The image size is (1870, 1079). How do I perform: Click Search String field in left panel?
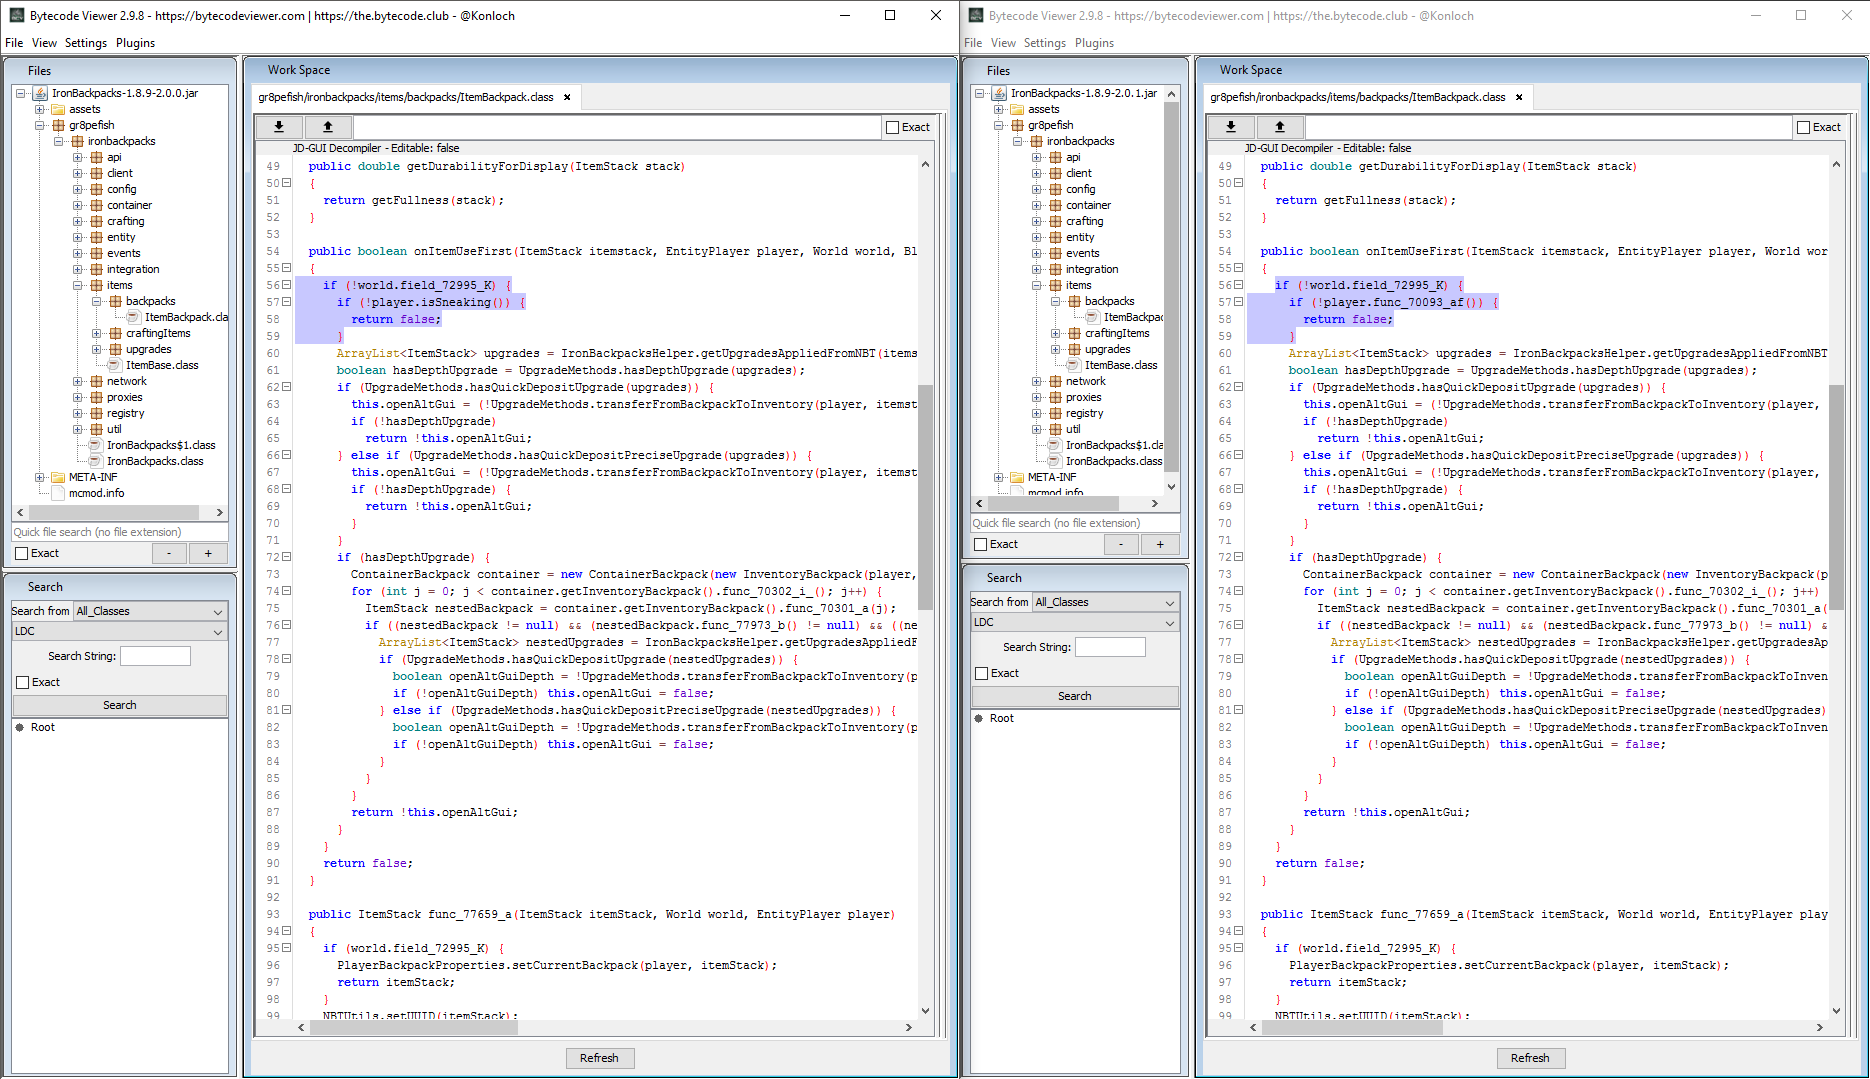point(155,656)
